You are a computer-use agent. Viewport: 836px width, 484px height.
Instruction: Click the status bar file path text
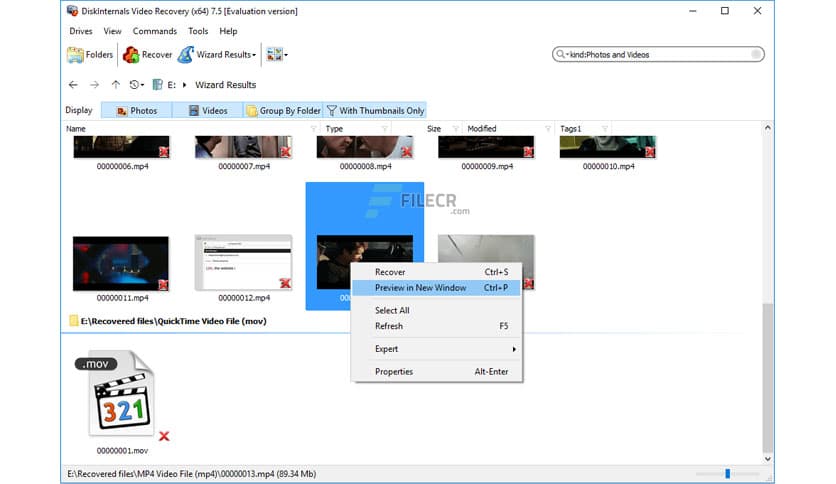pos(191,474)
